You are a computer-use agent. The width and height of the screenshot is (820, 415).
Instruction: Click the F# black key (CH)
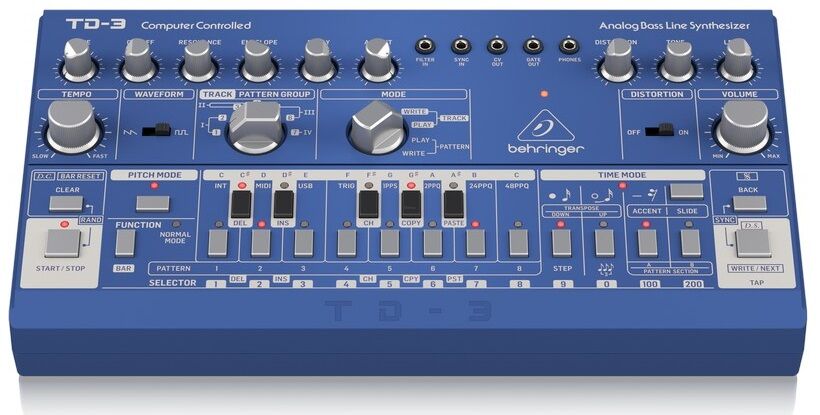pos(368,204)
